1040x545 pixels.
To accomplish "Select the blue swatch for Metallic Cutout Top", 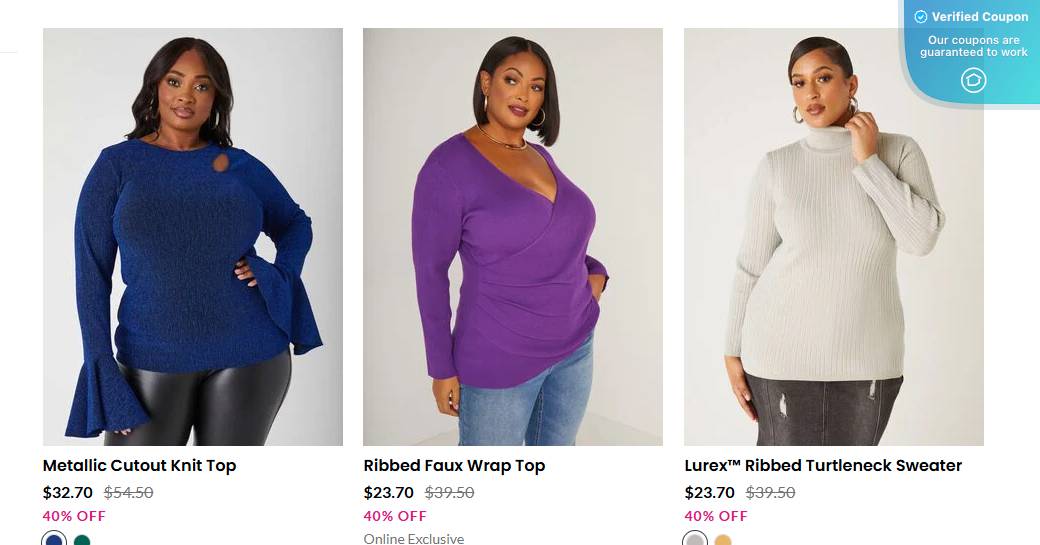I will [x=54, y=541].
